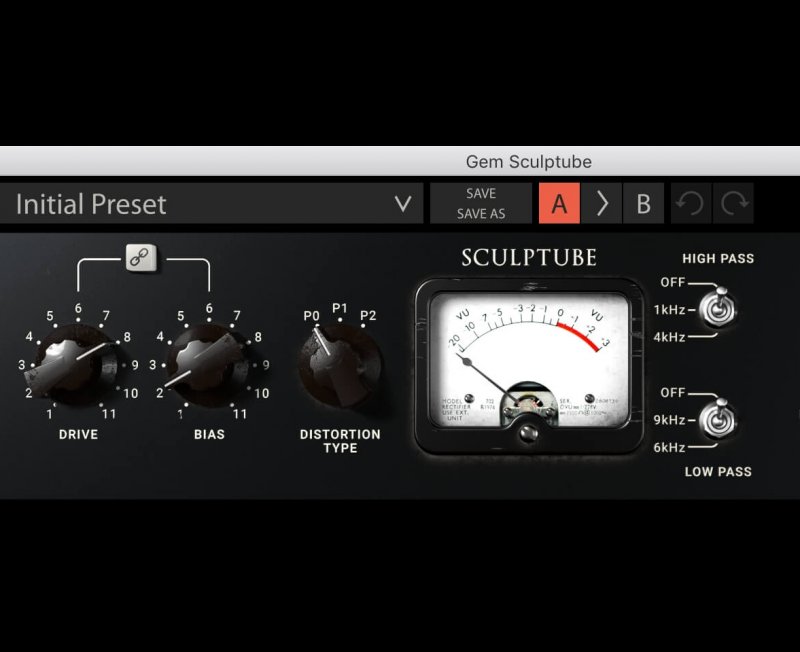Click the SAVE button
Viewport: 800px width, 652px height.
click(481, 193)
